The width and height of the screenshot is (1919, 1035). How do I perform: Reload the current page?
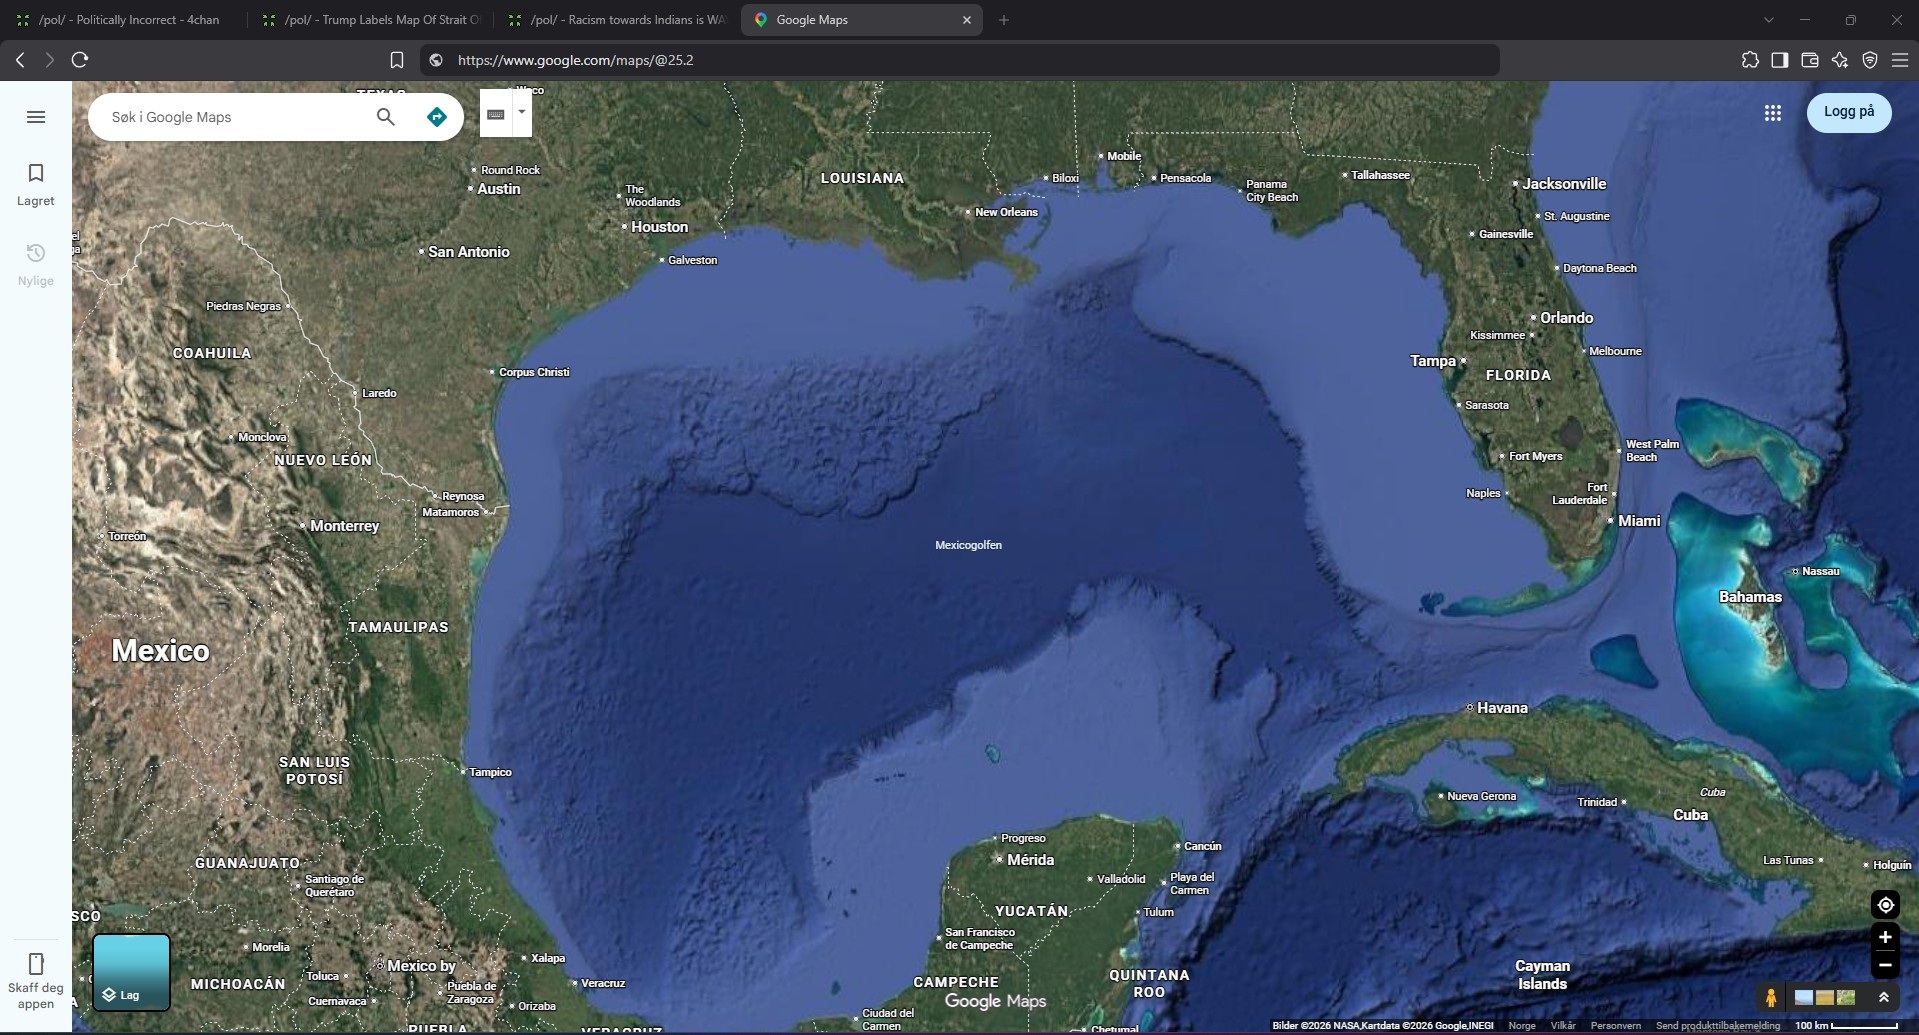[80, 60]
